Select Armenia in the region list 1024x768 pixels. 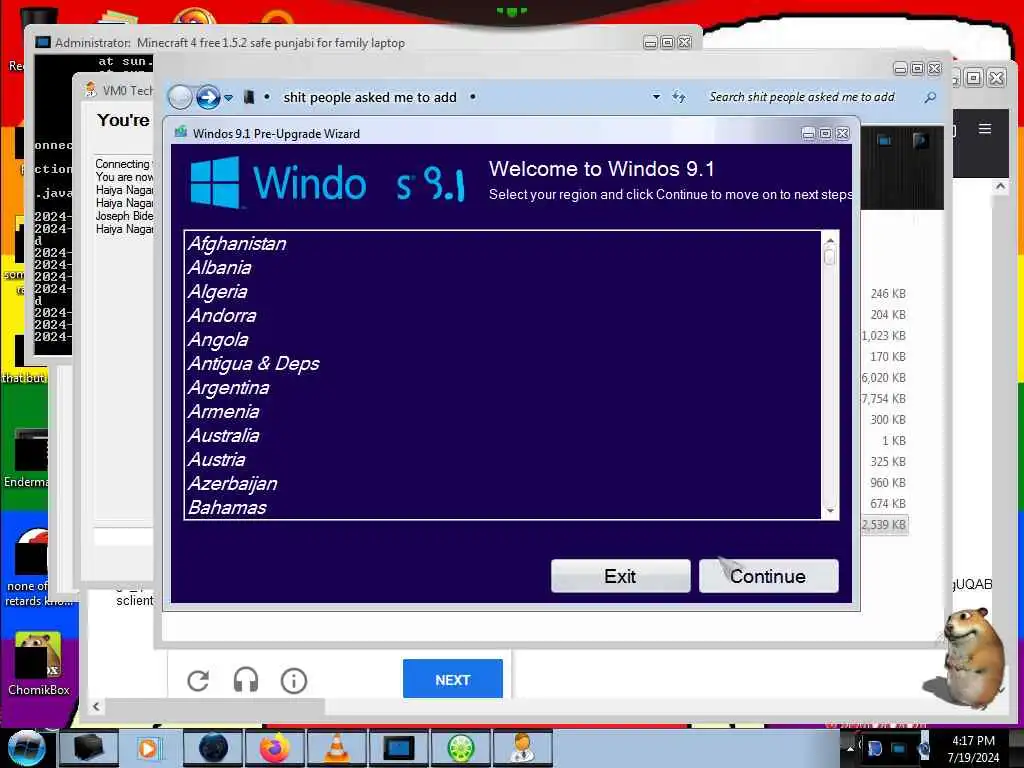coord(502,411)
